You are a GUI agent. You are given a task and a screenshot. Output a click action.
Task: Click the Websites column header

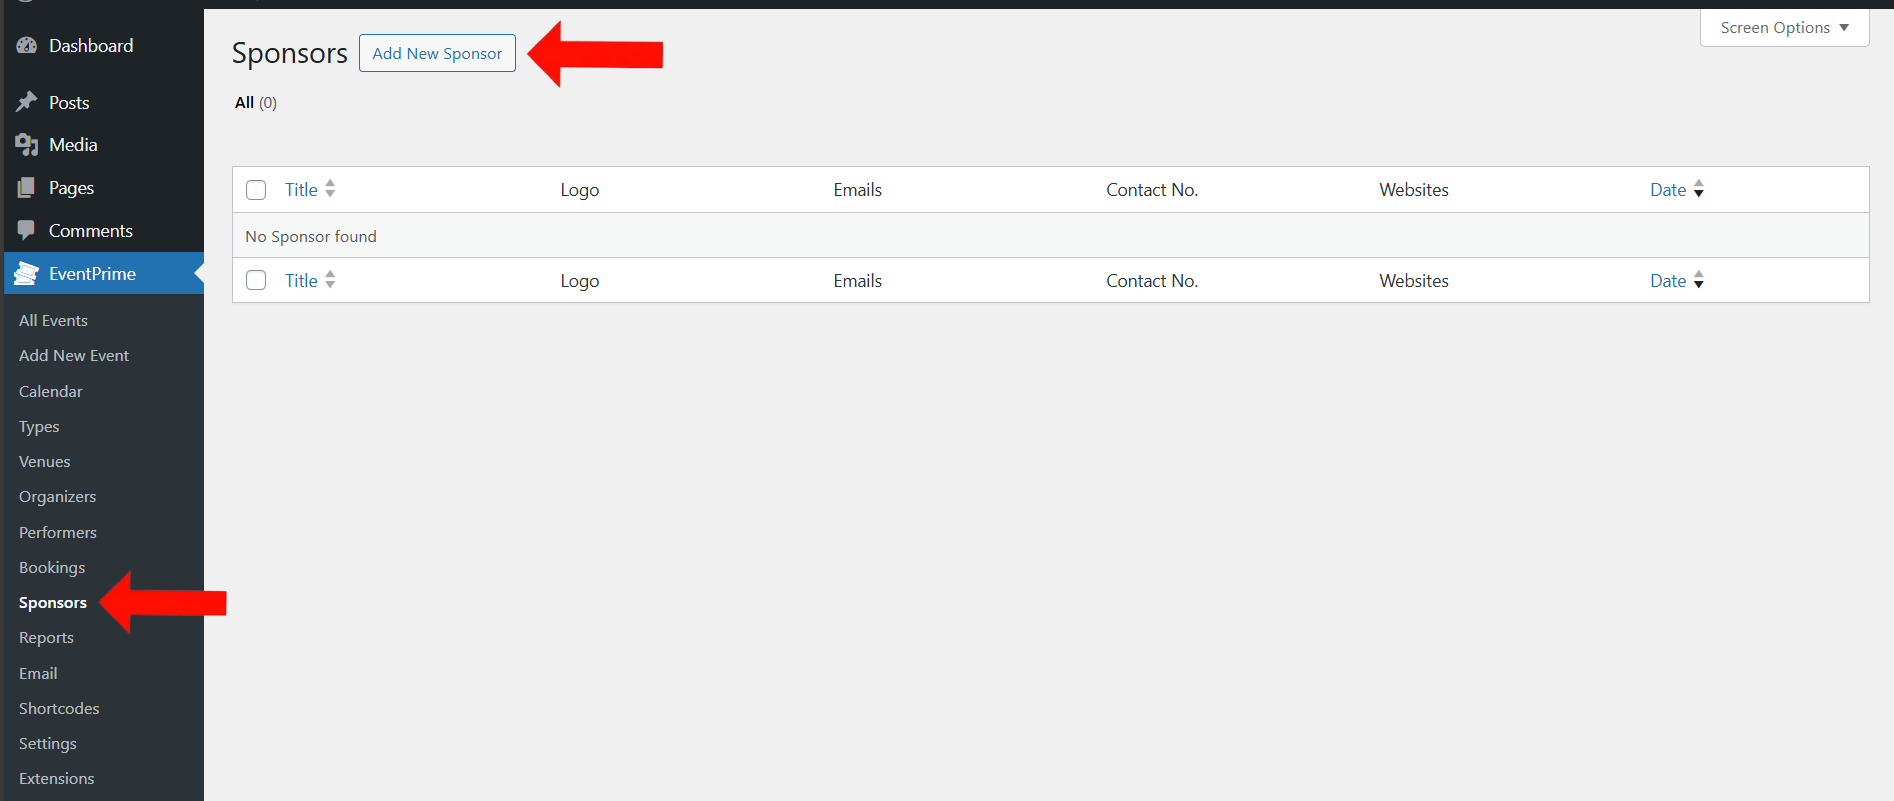1414,189
